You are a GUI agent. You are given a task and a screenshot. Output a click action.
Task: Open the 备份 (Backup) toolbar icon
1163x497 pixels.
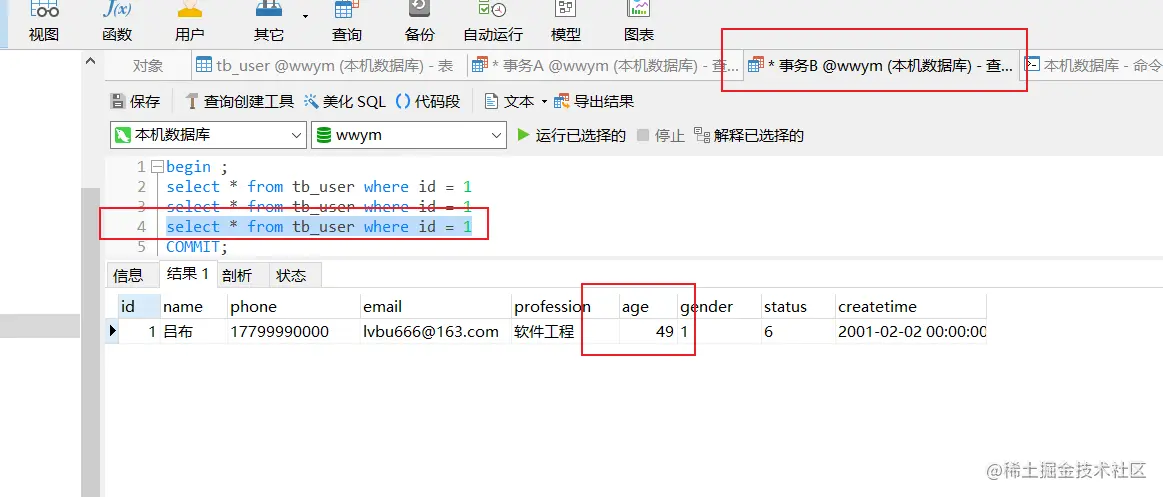click(x=420, y=21)
